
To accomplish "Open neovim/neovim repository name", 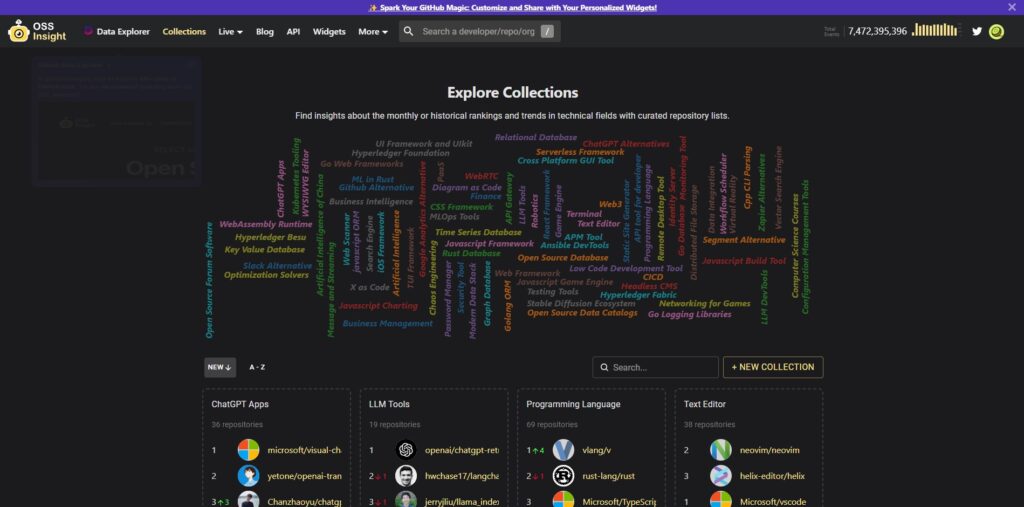I will coord(769,450).
